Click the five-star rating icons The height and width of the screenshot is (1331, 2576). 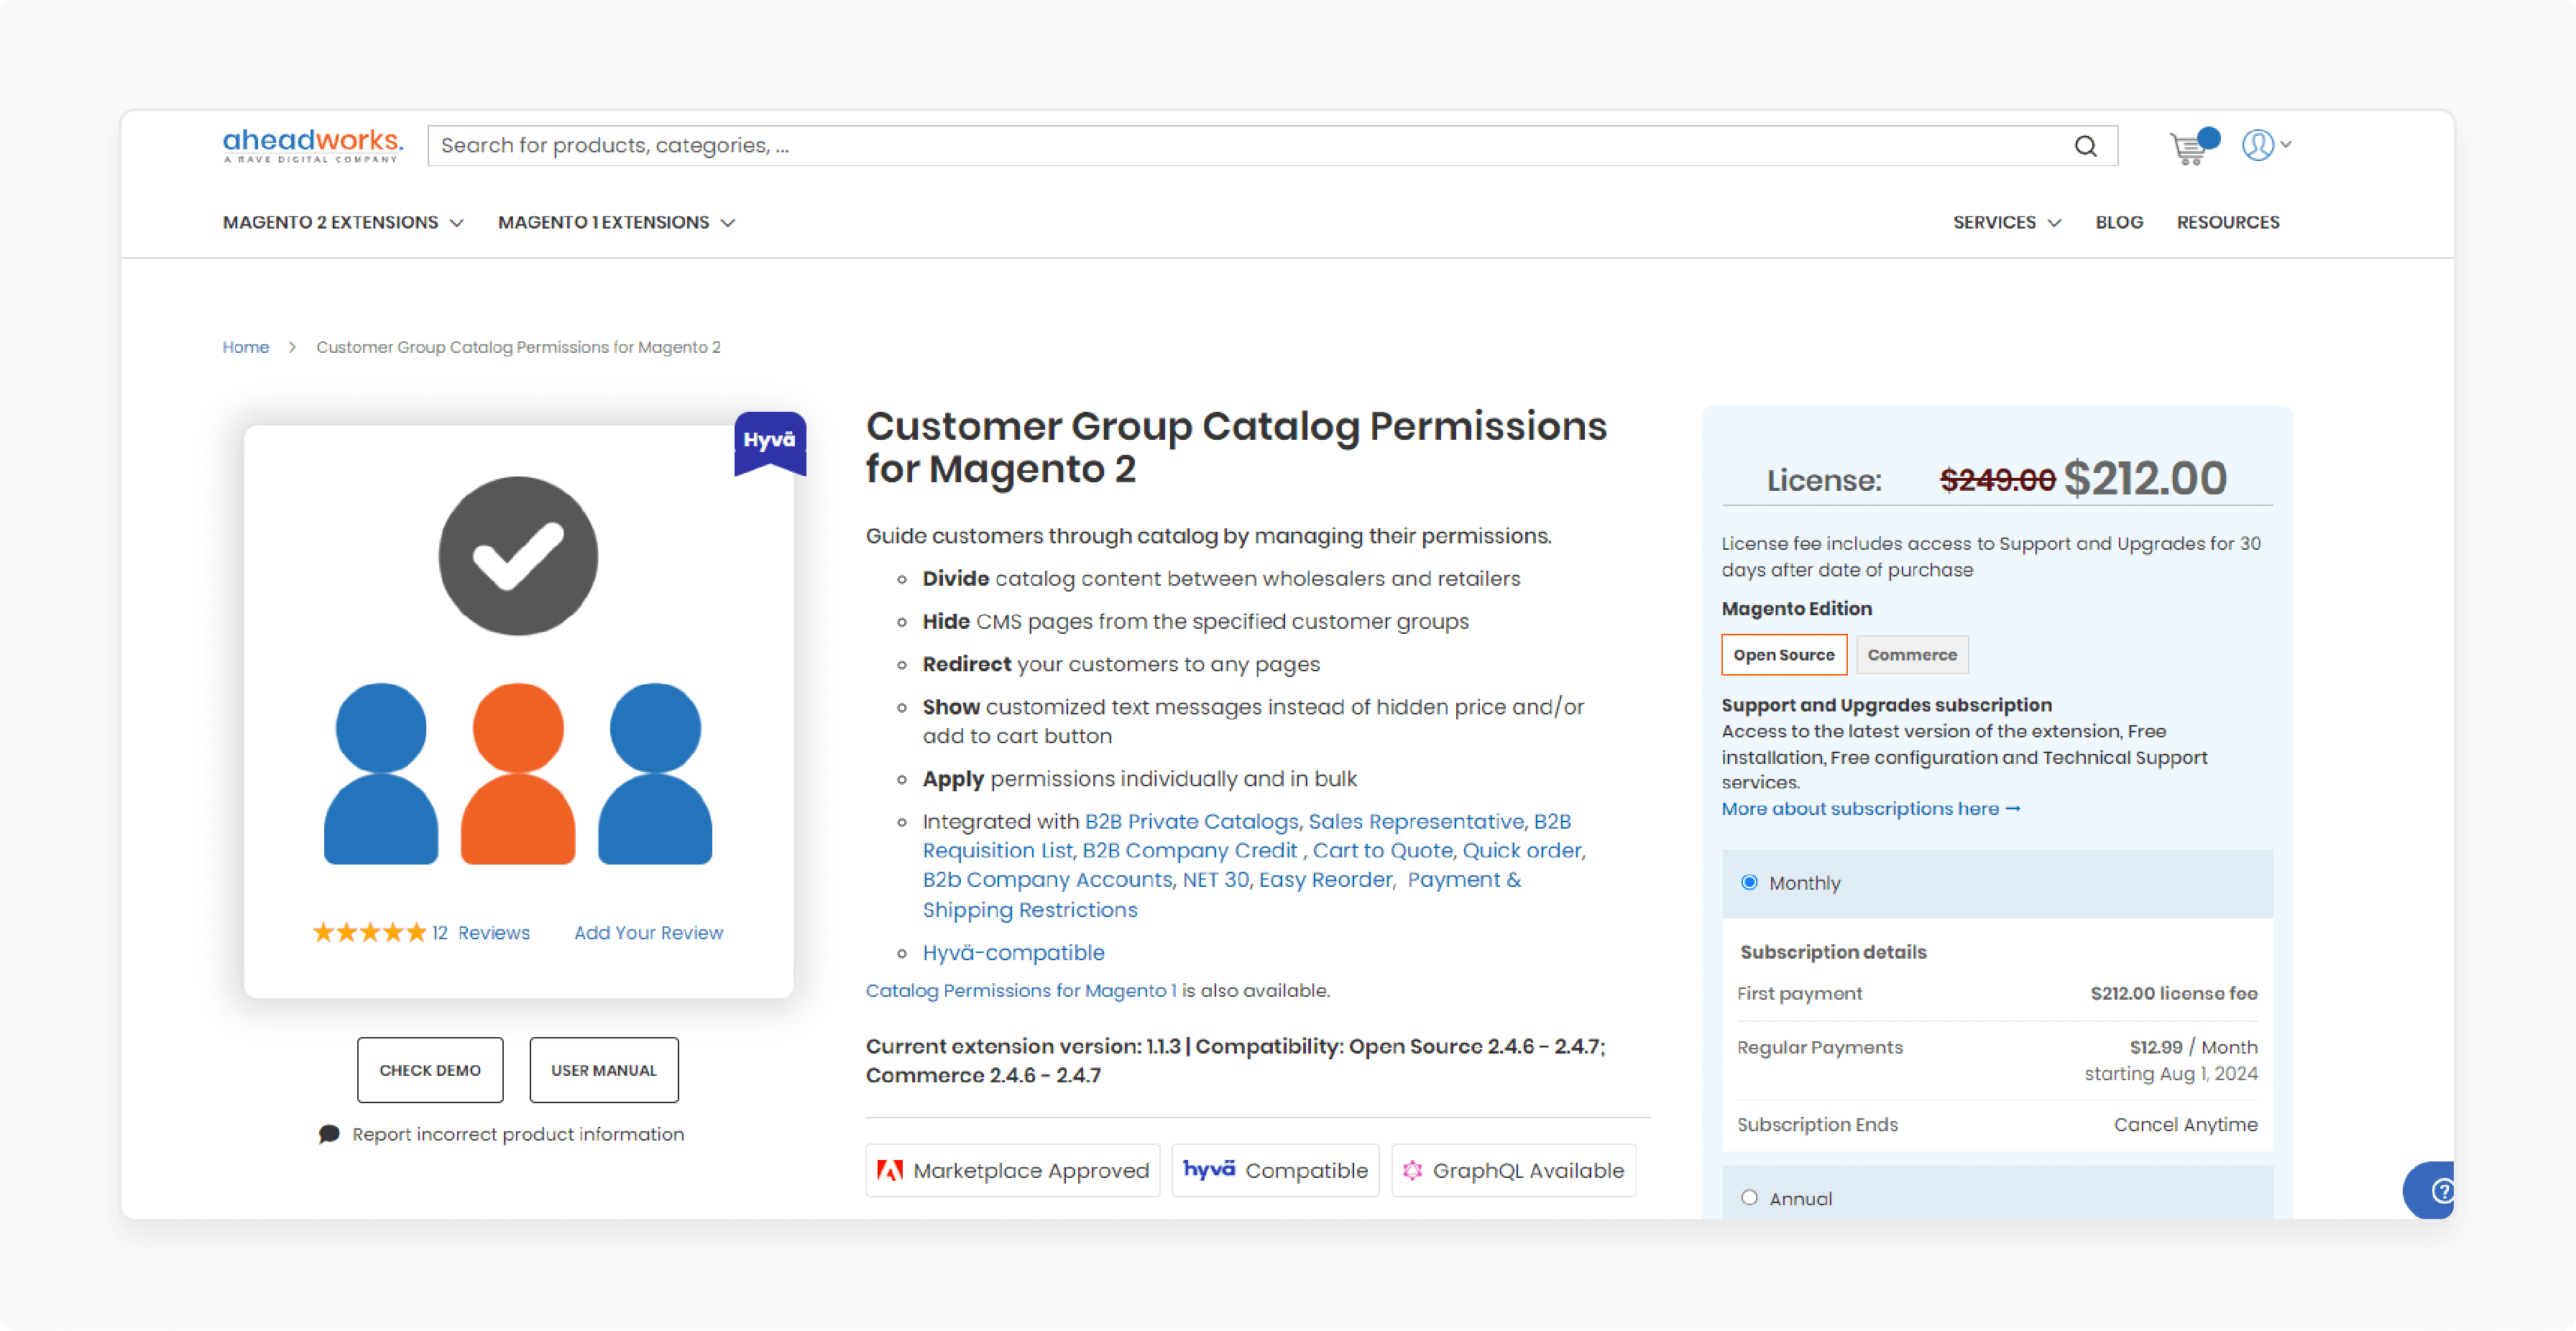369,932
